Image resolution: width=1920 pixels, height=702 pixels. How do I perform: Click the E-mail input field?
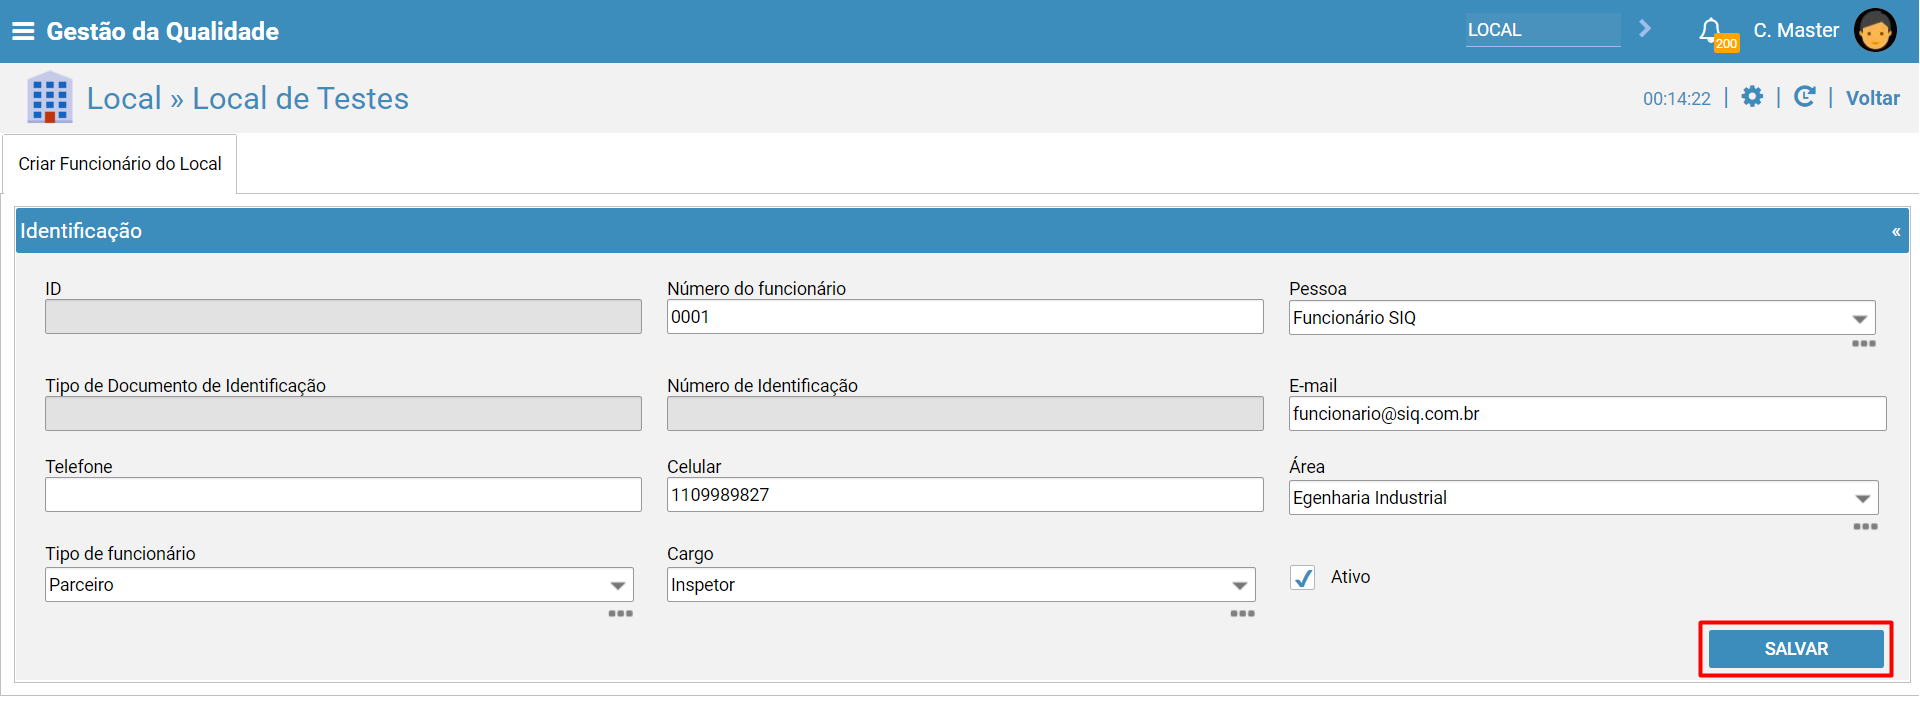tap(1587, 414)
